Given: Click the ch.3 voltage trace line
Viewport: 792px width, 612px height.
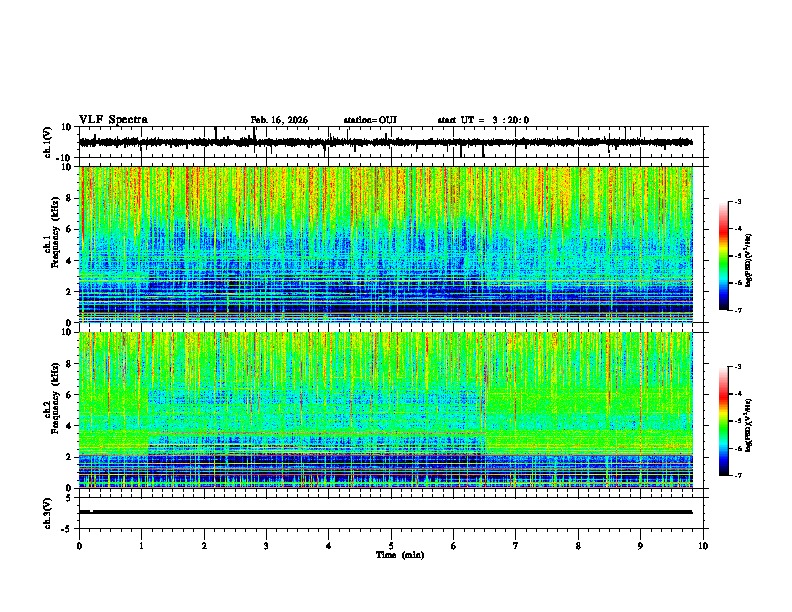Looking at the screenshot, I should pos(386,512).
